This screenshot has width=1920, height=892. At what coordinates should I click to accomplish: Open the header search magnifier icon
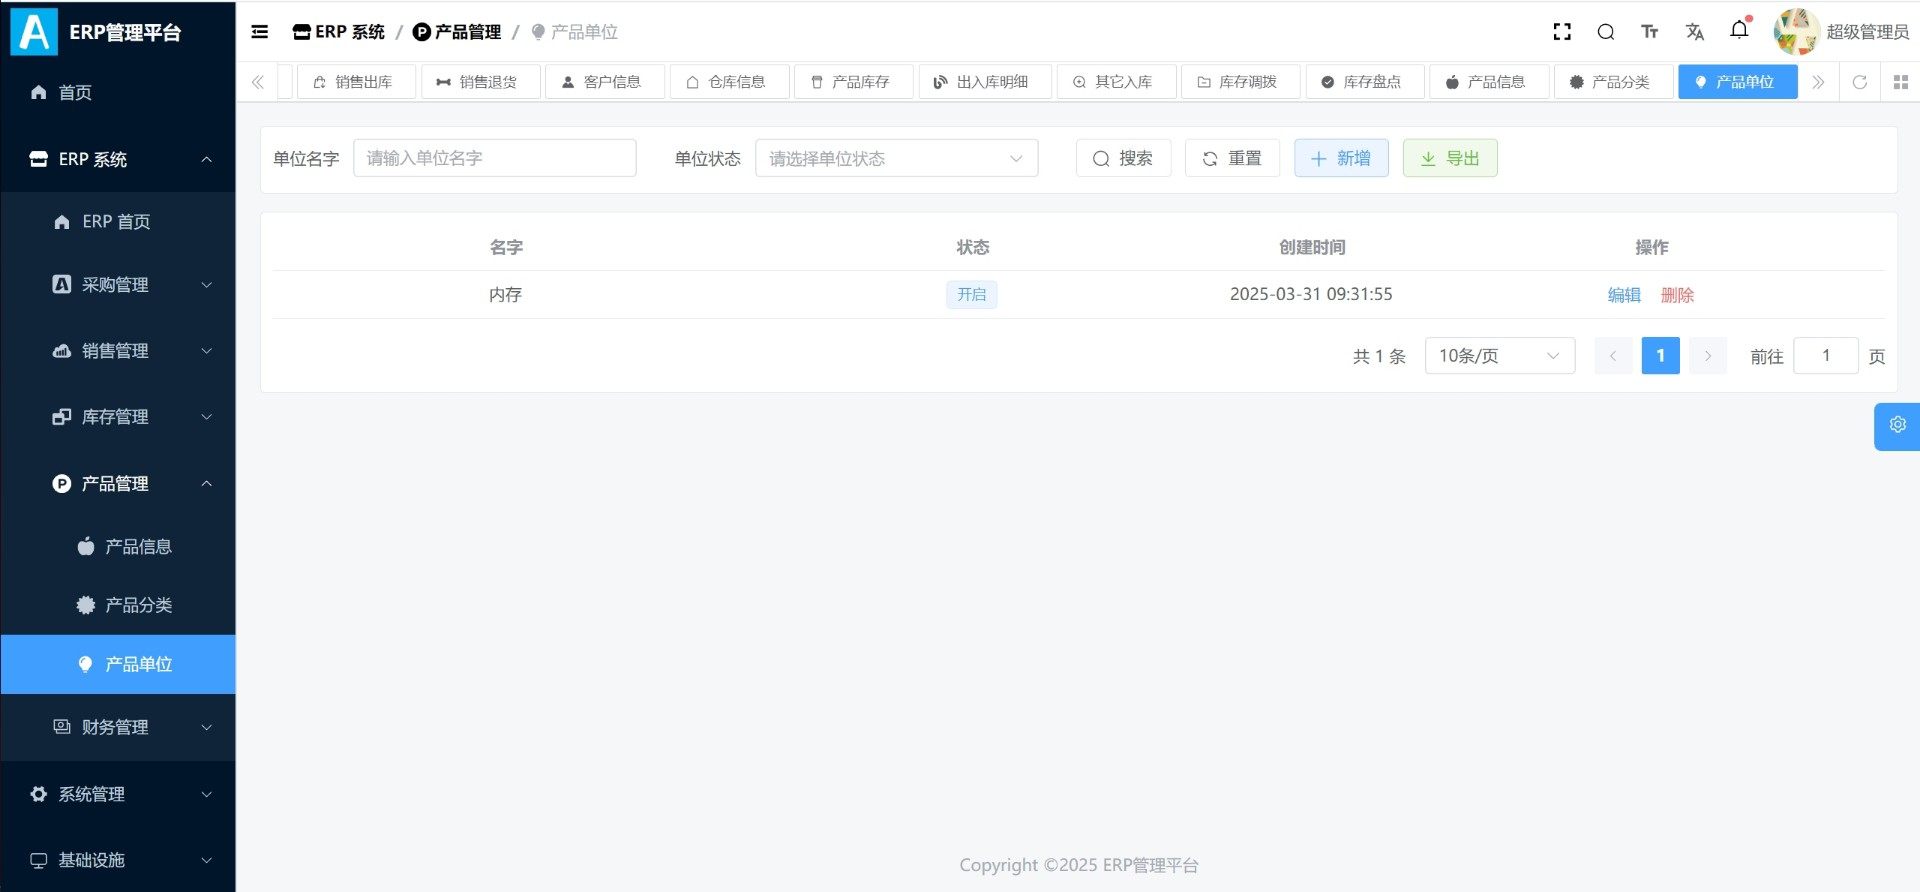point(1606,32)
